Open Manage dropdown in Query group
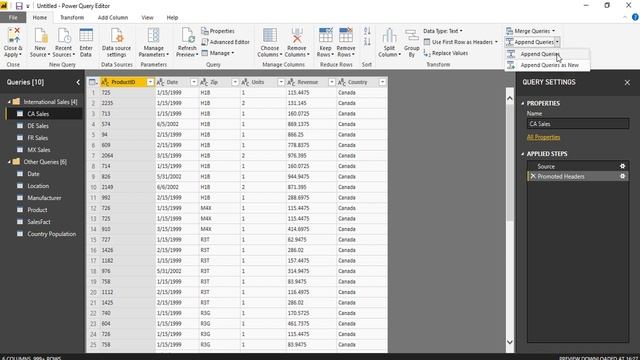 click(218, 53)
